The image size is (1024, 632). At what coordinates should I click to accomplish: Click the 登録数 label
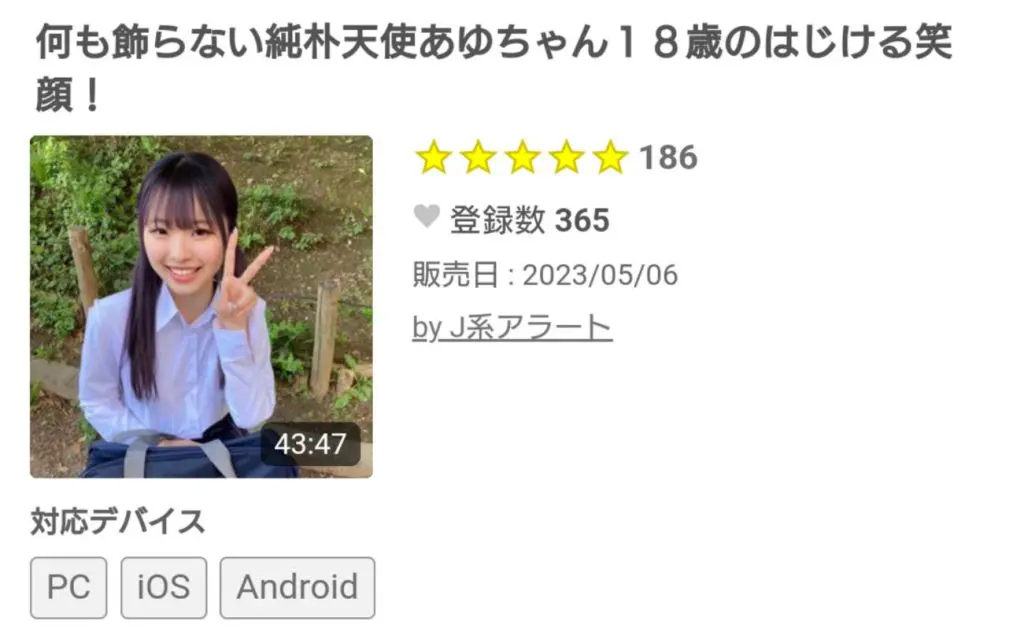[498, 220]
